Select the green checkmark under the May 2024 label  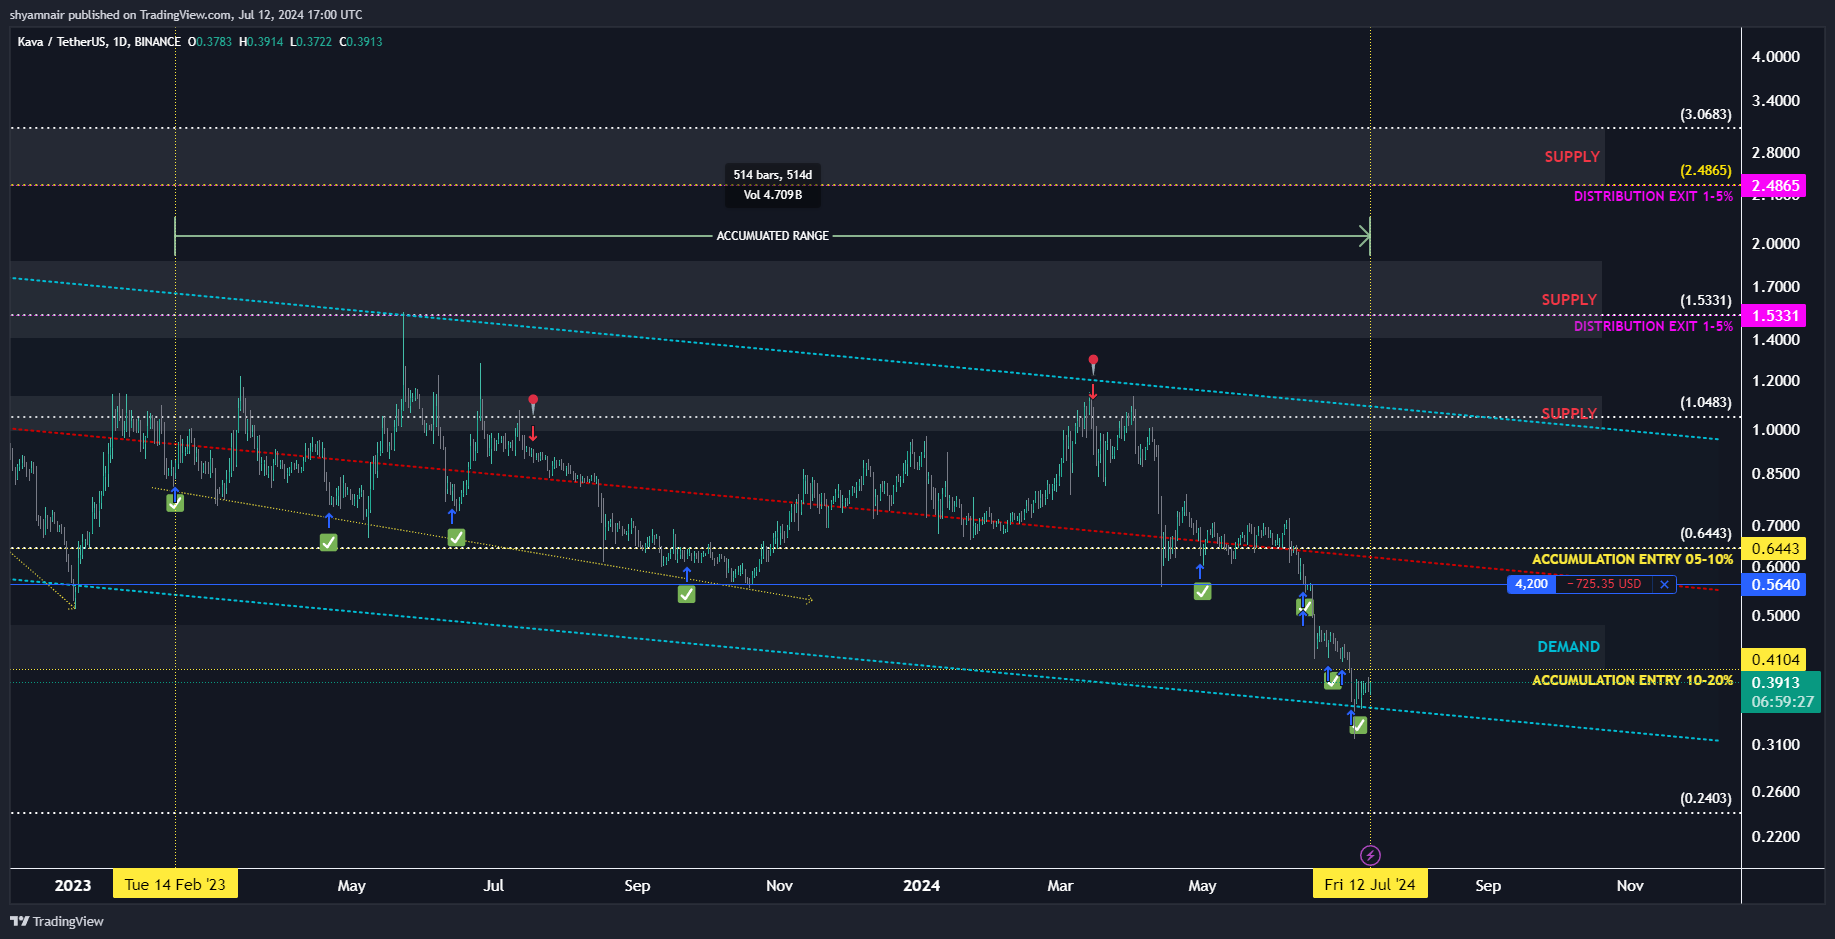click(x=1202, y=592)
